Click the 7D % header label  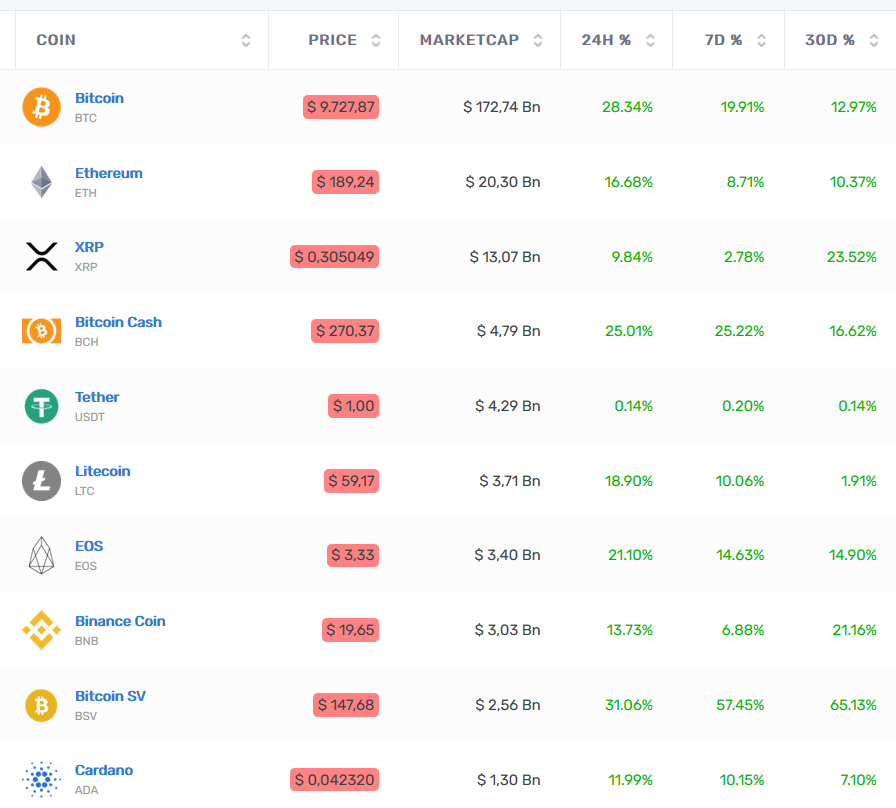tap(723, 40)
